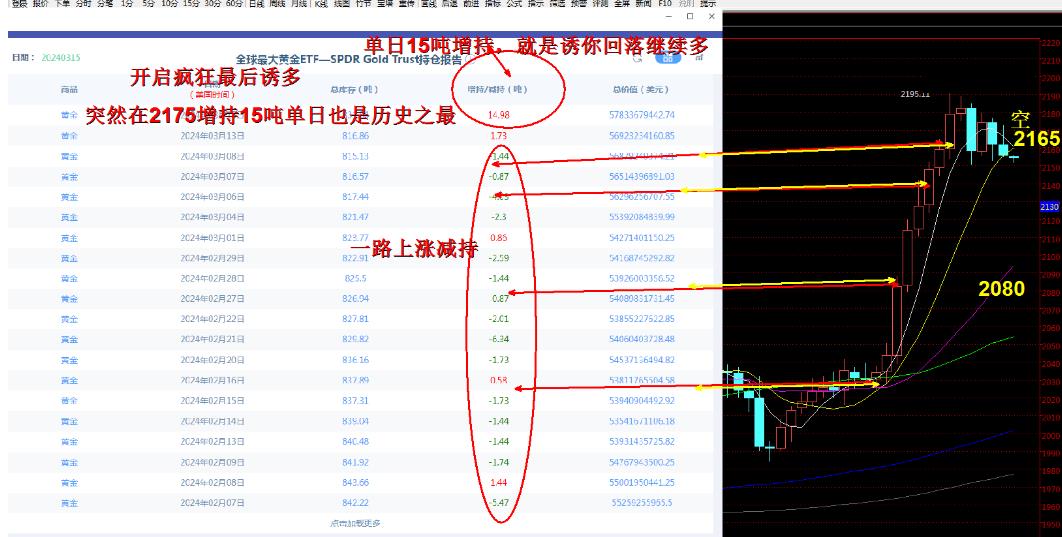The image size is (1062, 537).
Task: Click 后退 to go back
Action: pos(449,3)
